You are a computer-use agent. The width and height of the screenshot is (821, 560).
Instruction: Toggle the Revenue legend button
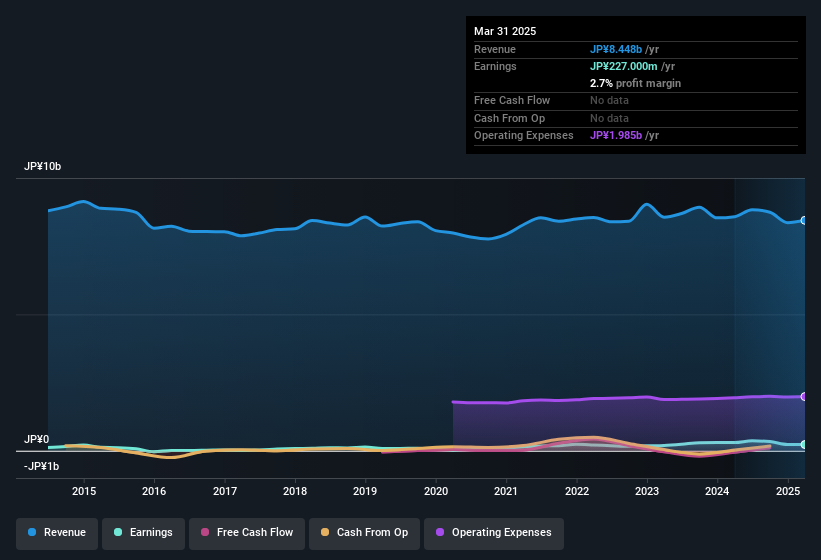(57, 533)
